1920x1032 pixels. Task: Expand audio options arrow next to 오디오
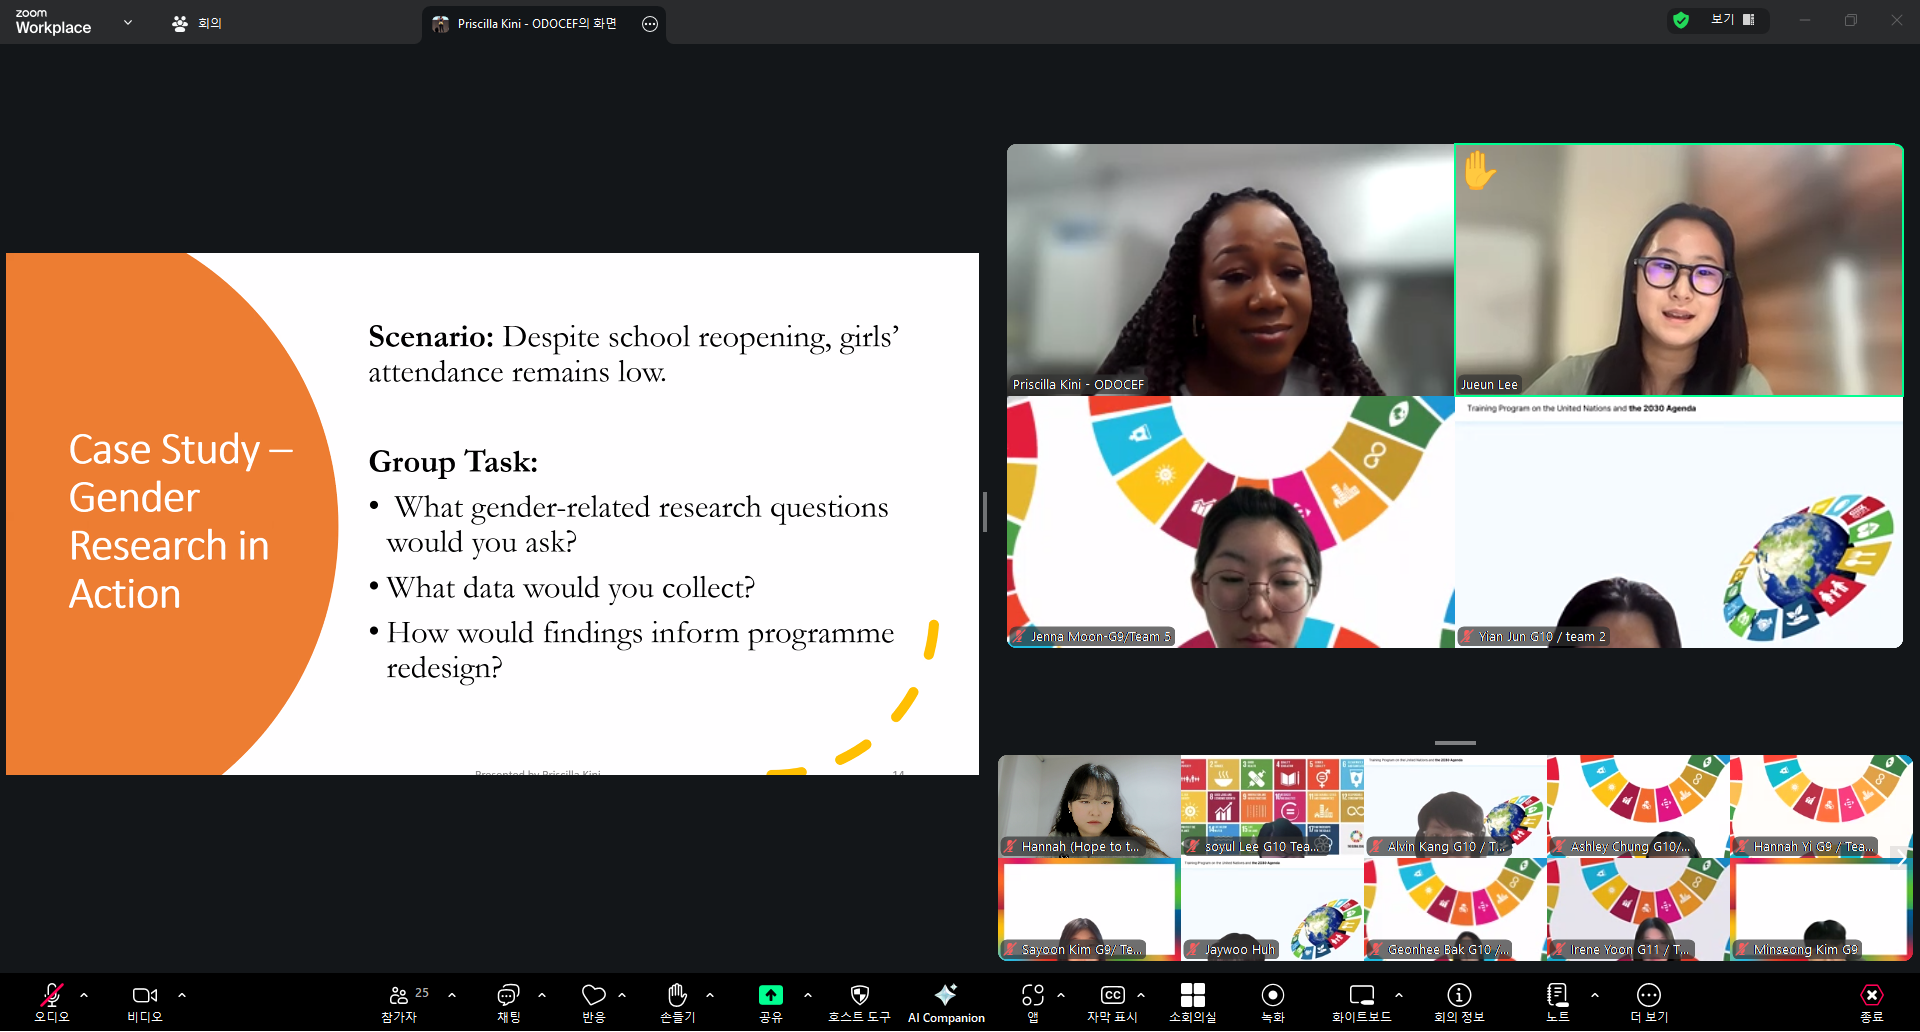coord(84,995)
